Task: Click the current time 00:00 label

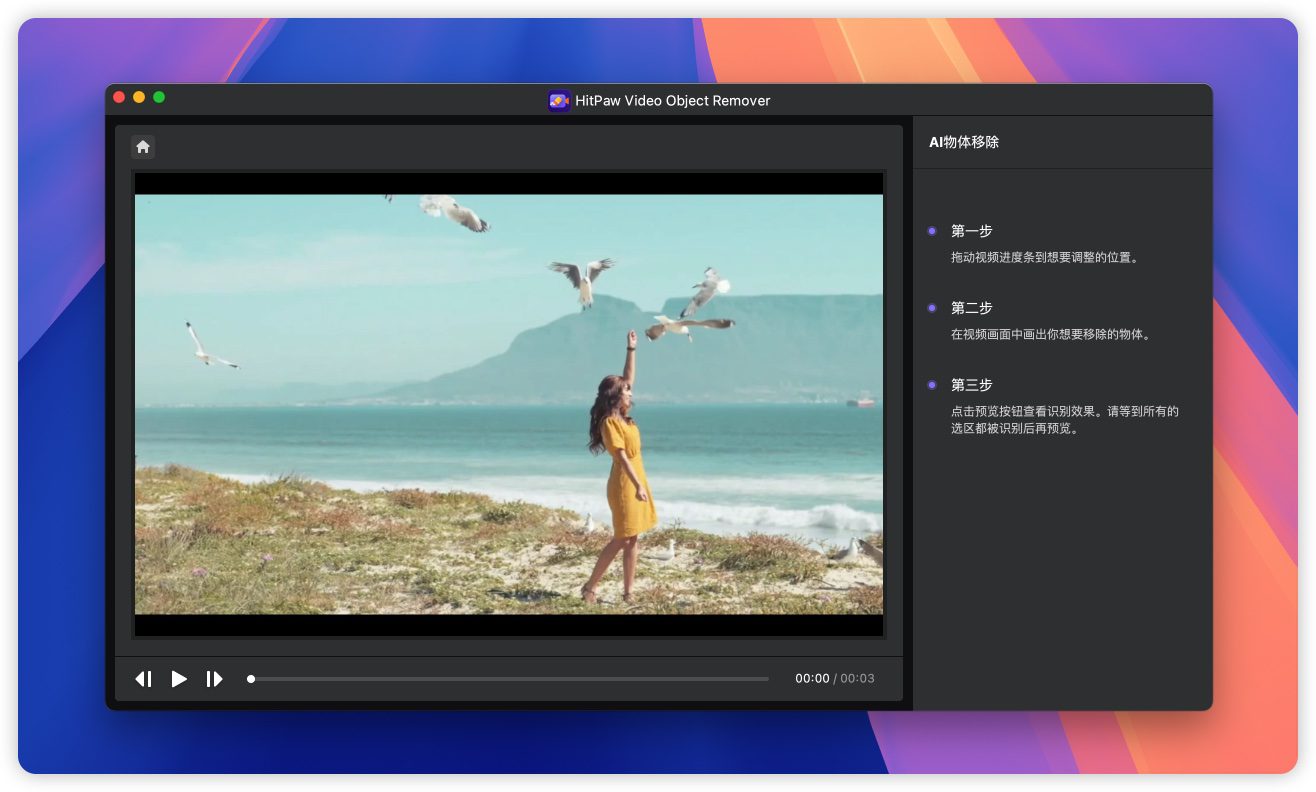Action: (x=812, y=679)
